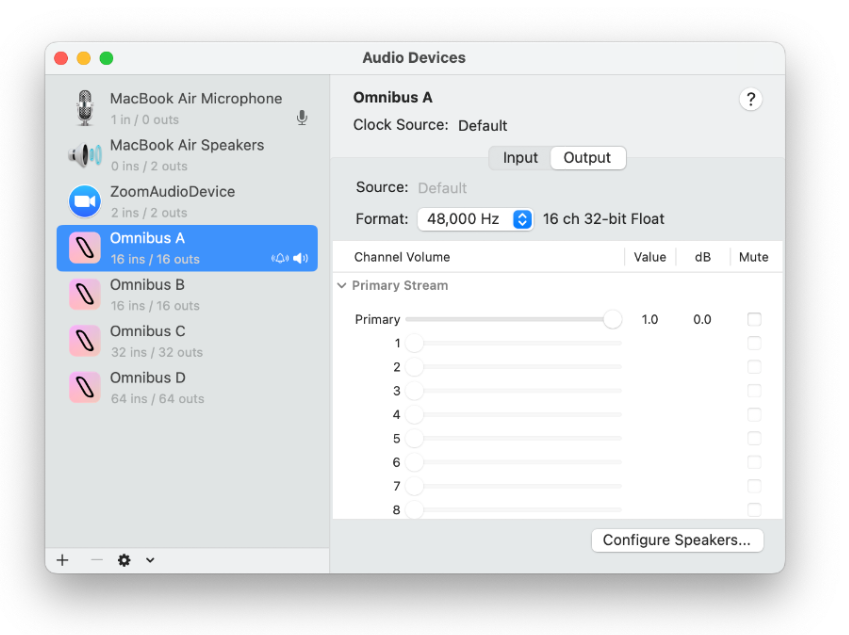Click the Primary volume slider knob

[x=612, y=319]
